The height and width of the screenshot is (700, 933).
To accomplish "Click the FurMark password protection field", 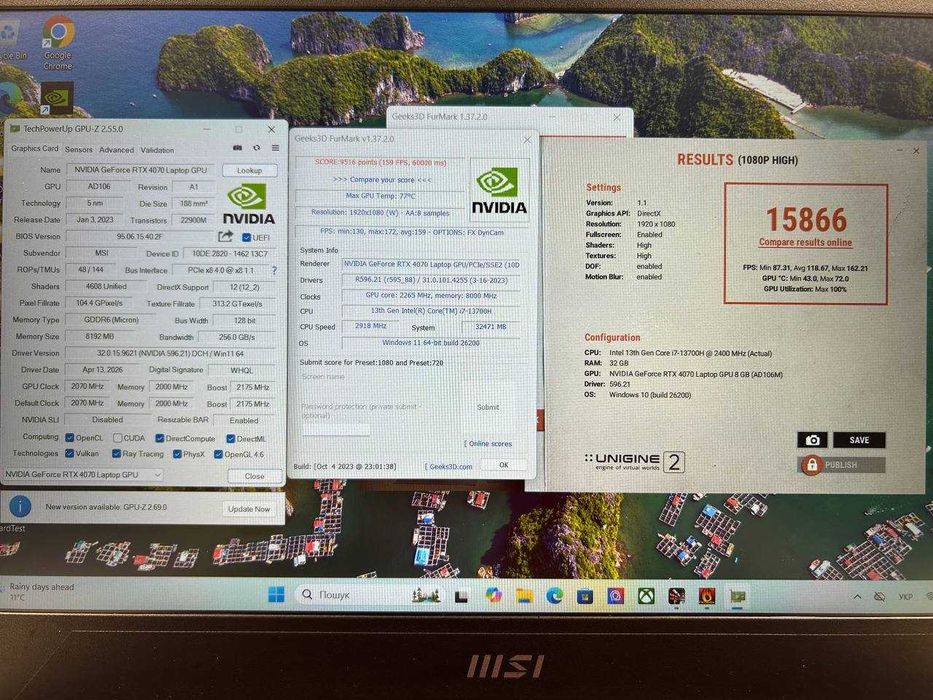I will coord(336,430).
